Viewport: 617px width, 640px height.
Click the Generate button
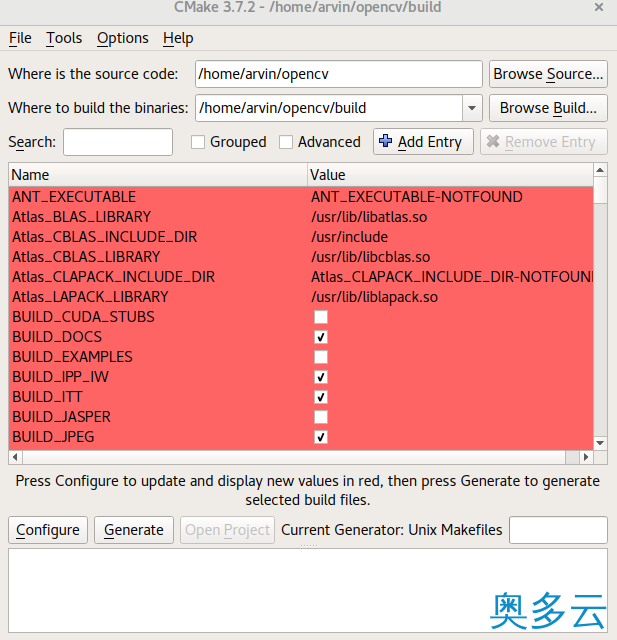(134, 530)
